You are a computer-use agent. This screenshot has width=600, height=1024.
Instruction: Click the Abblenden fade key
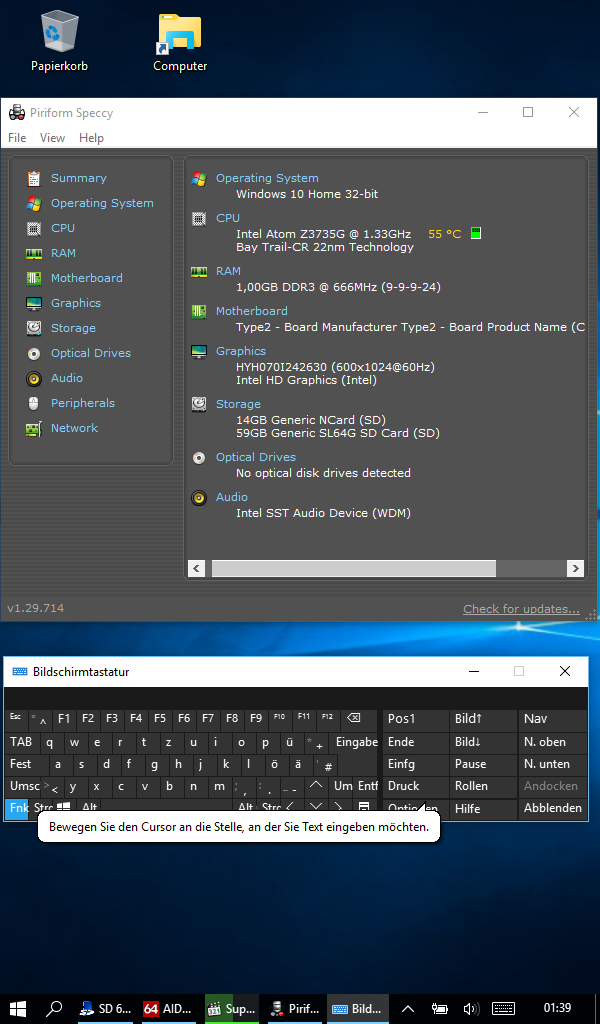552,808
